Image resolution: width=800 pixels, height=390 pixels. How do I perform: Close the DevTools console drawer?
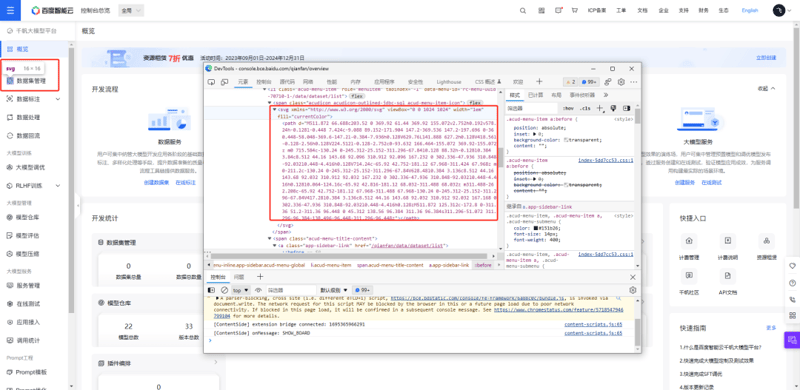tap(633, 277)
